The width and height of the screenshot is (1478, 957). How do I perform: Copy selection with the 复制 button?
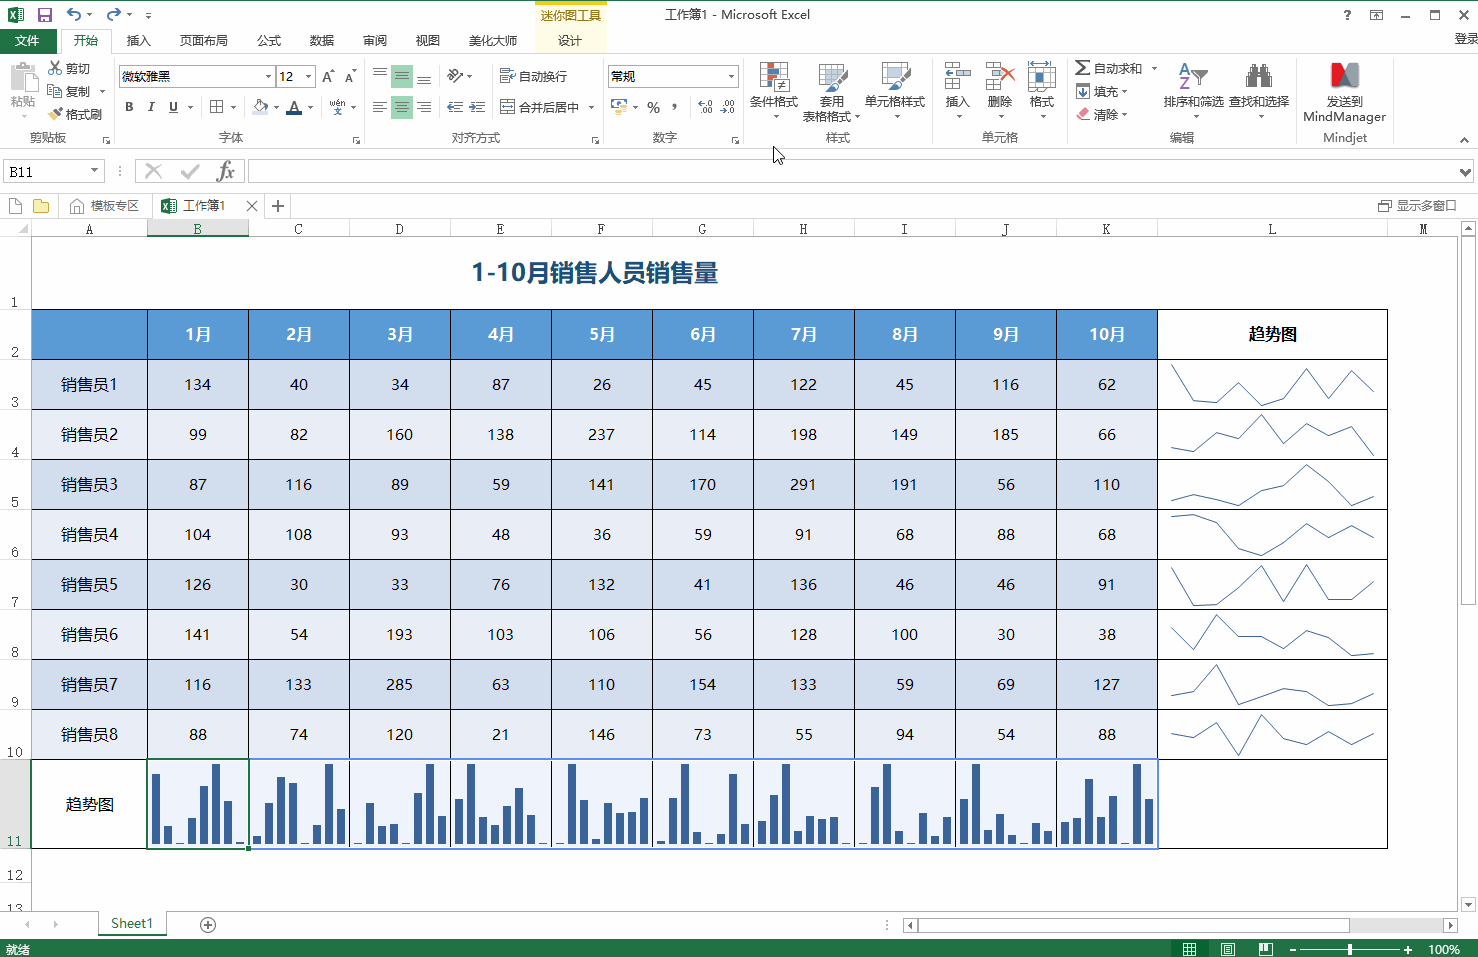tap(69, 91)
